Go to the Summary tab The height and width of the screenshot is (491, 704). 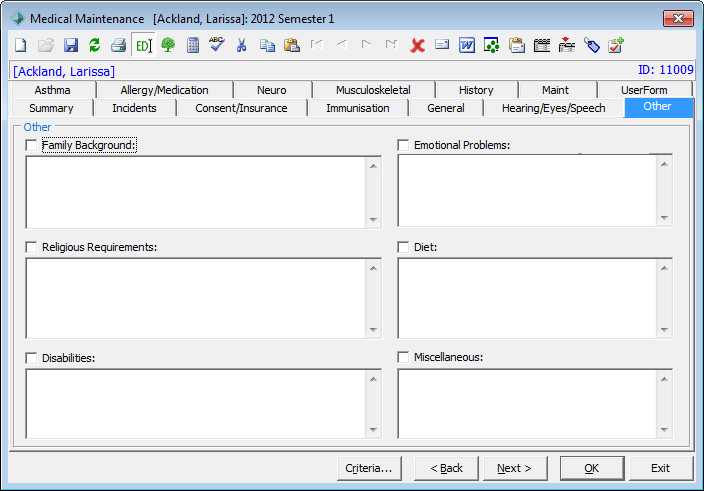[x=51, y=108]
